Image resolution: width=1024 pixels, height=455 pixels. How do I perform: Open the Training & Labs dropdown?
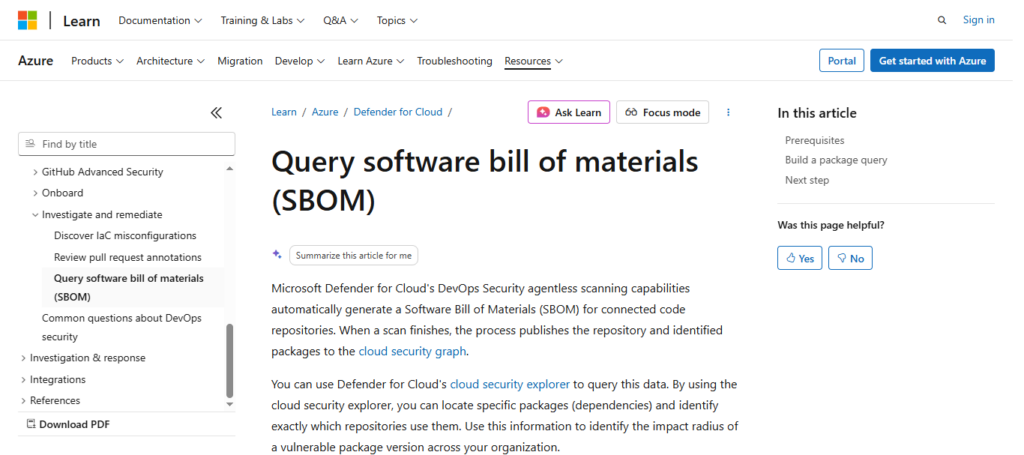263,20
